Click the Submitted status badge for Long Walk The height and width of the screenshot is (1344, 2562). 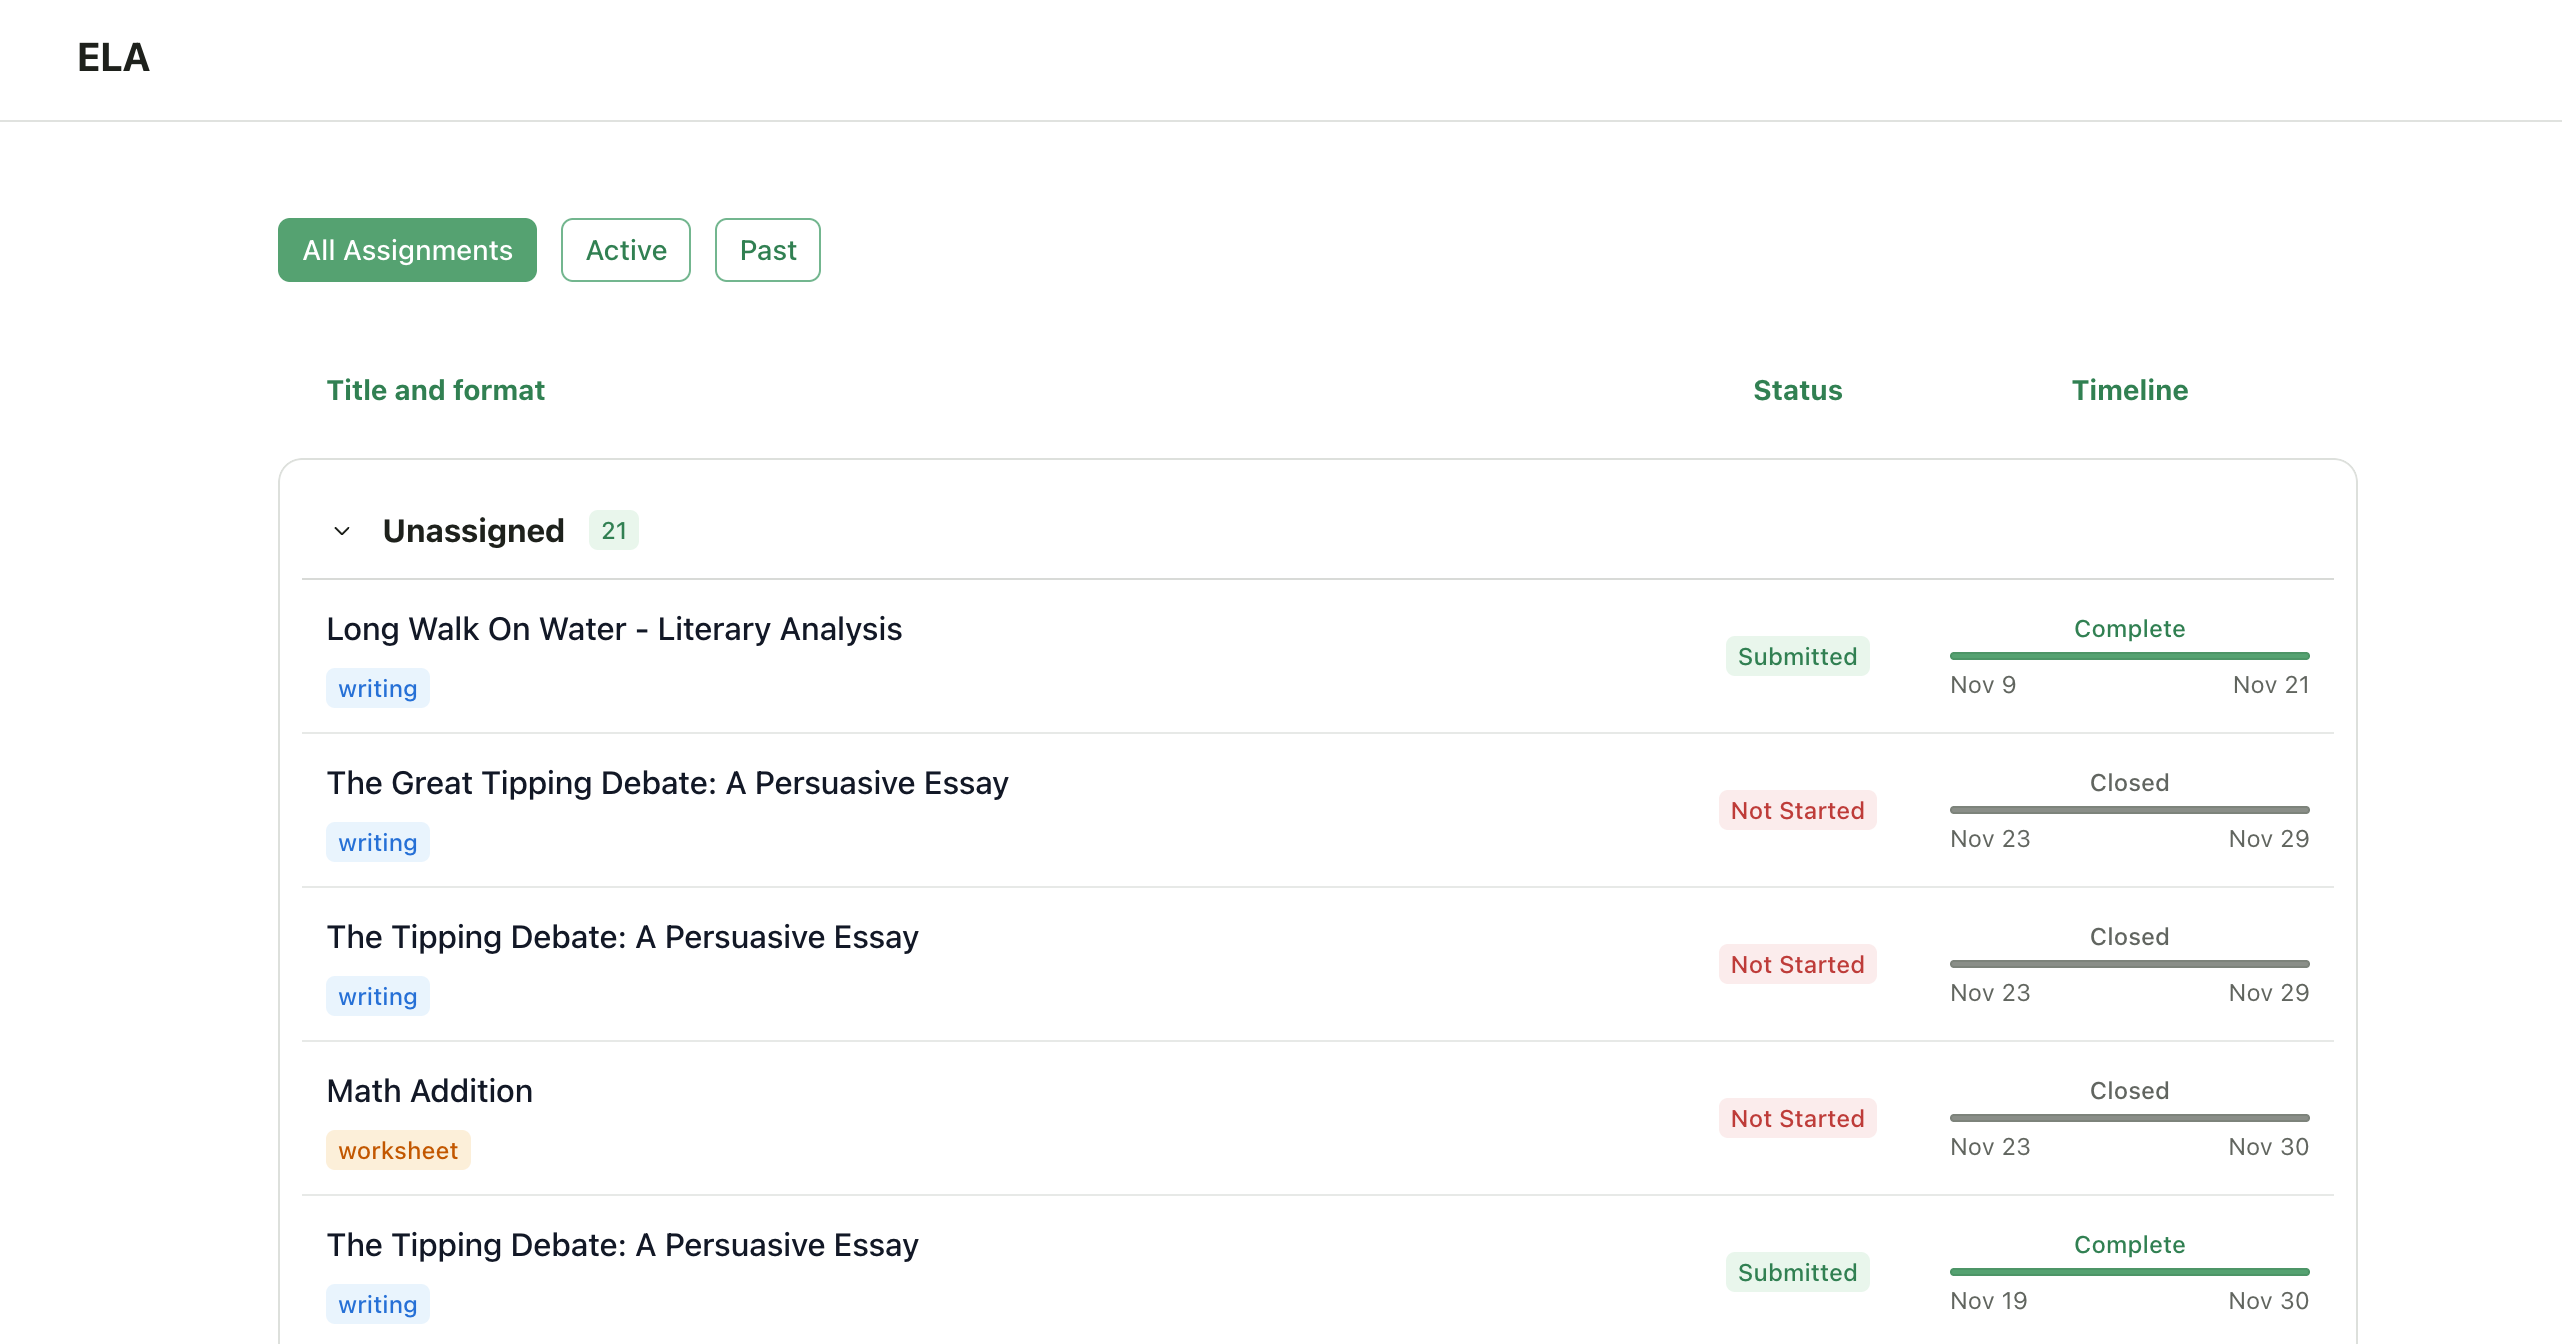pos(1797,655)
